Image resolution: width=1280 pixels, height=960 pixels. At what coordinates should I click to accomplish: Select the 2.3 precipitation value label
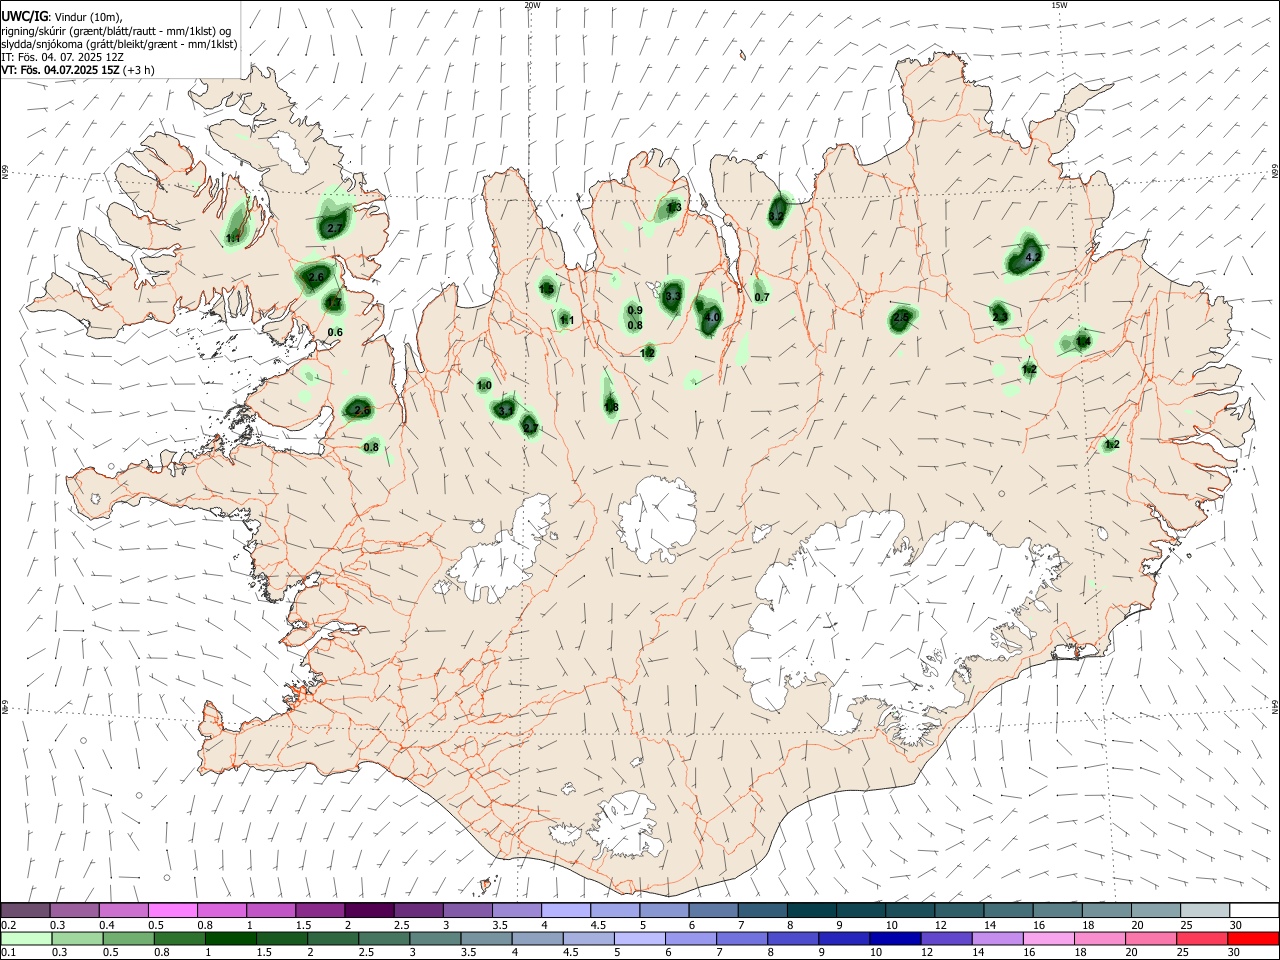1000,317
